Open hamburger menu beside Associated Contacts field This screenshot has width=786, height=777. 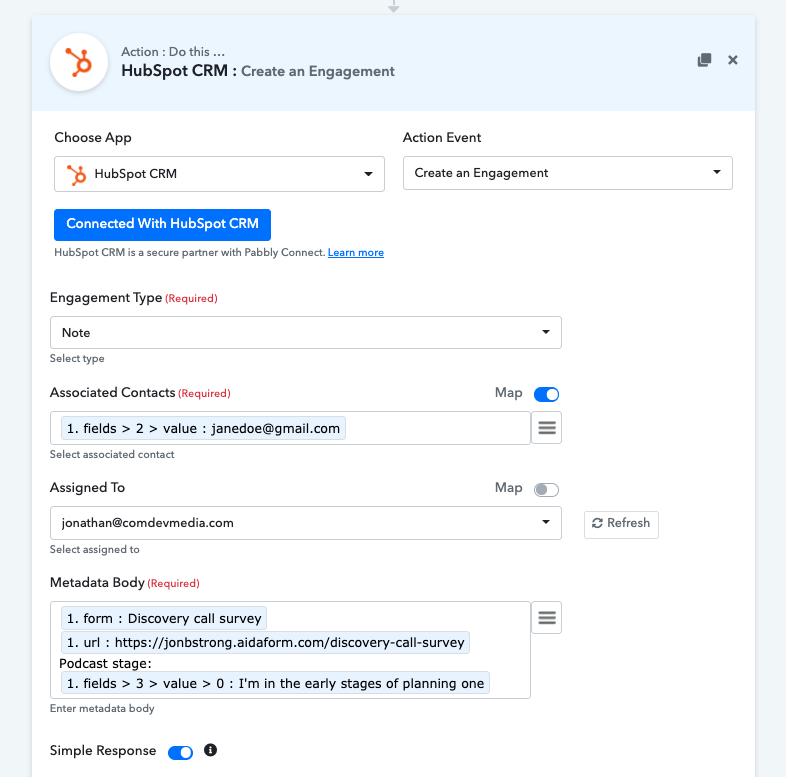546,428
